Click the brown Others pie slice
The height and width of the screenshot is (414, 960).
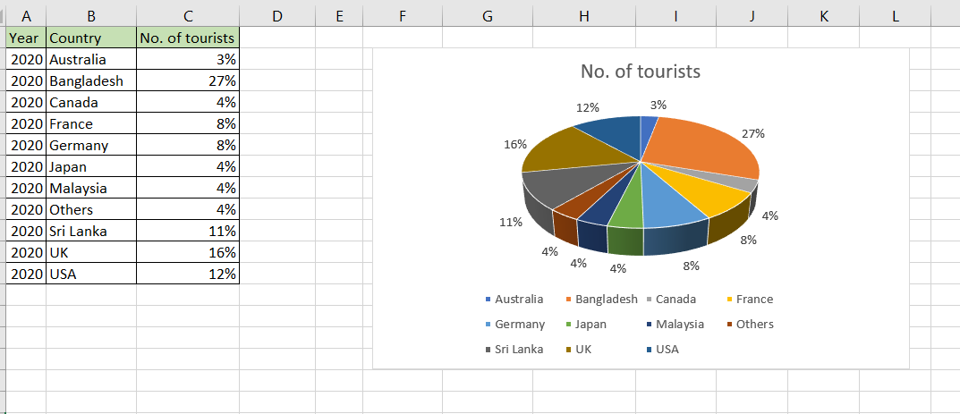click(x=582, y=199)
